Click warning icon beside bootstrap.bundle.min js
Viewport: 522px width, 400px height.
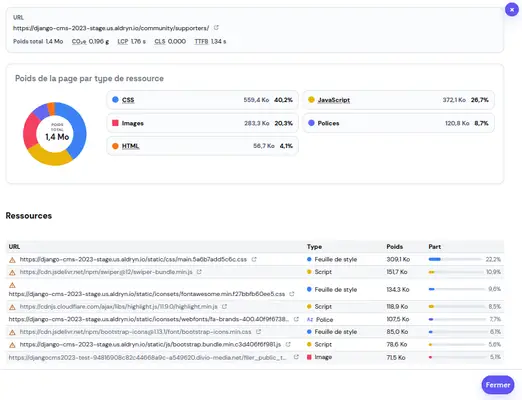[12, 345]
